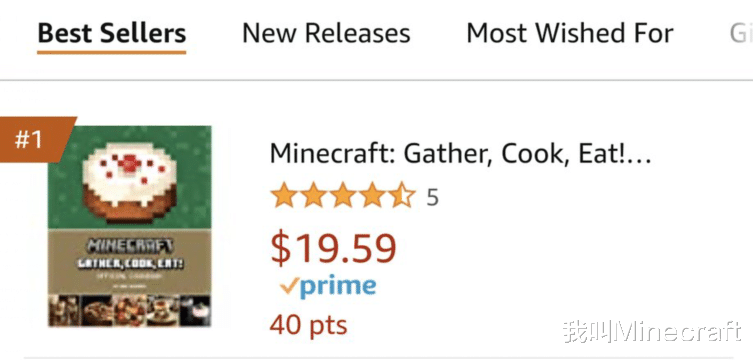Click the Minecraft logo on the cover
Screen dimensions: 753x360
(x=130, y=247)
